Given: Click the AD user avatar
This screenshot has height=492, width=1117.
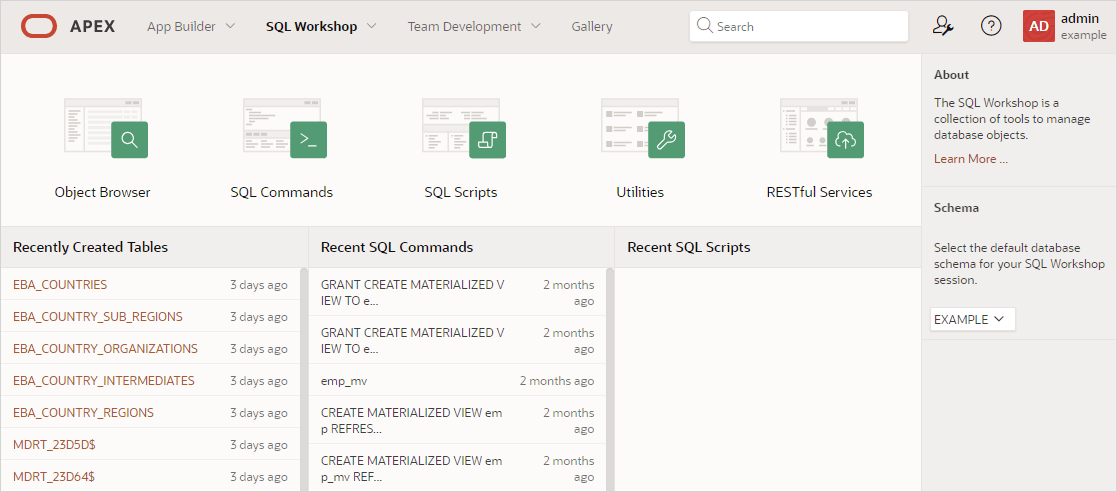Looking at the screenshot, I should (x=1039, y=26).
